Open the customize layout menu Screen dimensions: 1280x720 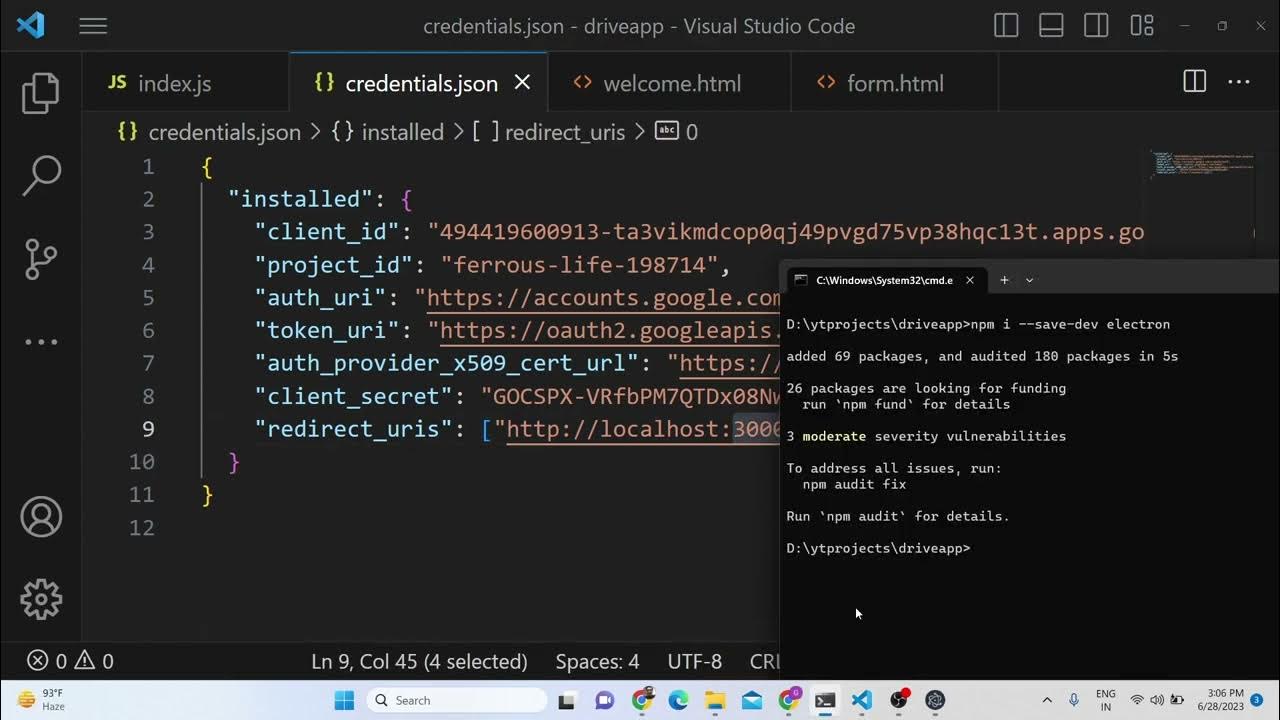[1141, 26]
